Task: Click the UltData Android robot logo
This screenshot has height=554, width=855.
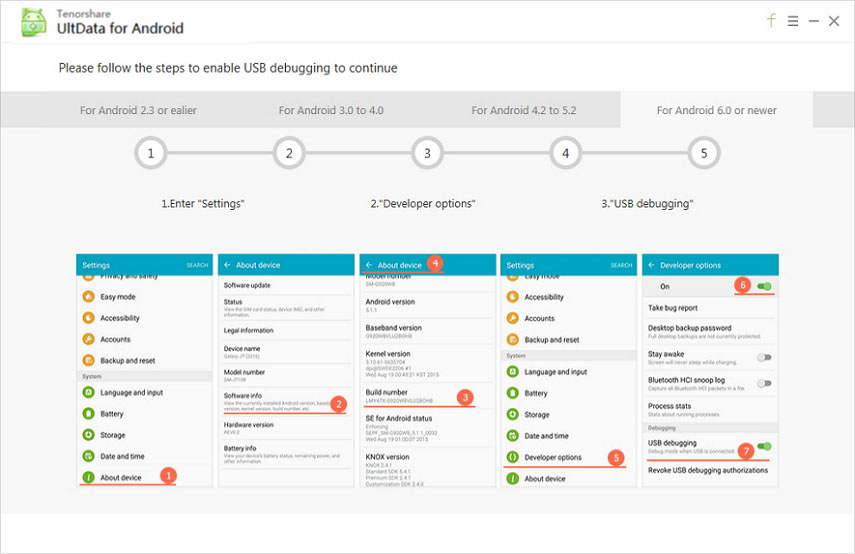Action: point(34,22)
